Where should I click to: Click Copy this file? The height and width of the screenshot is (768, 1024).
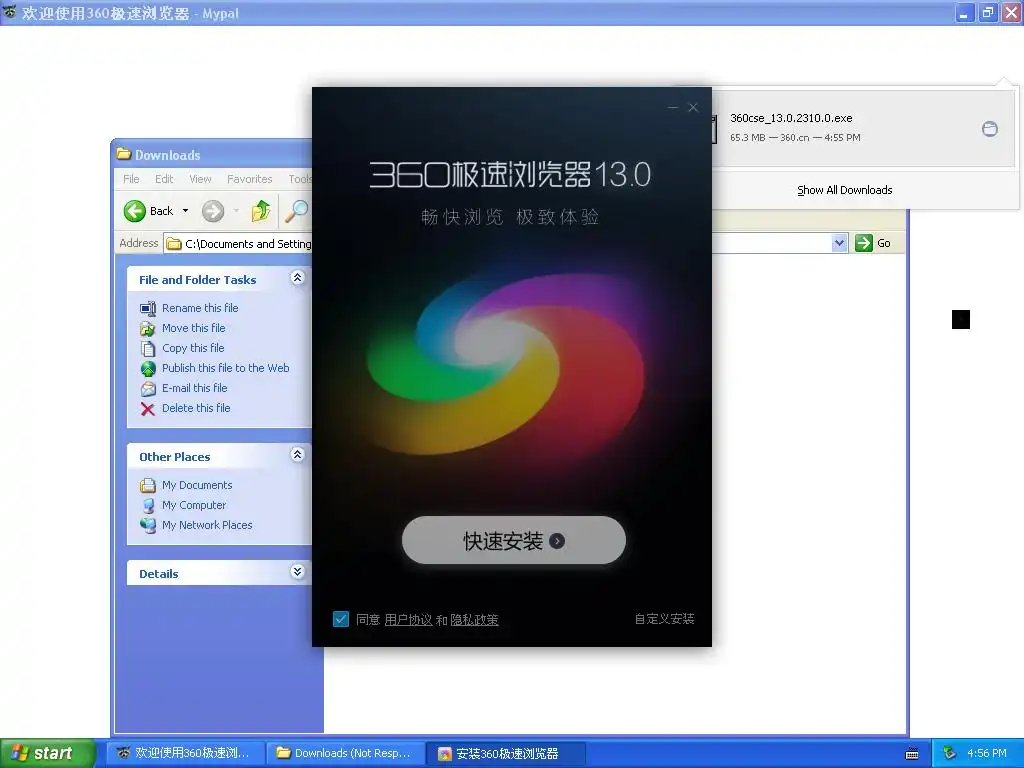coord(193,348)
